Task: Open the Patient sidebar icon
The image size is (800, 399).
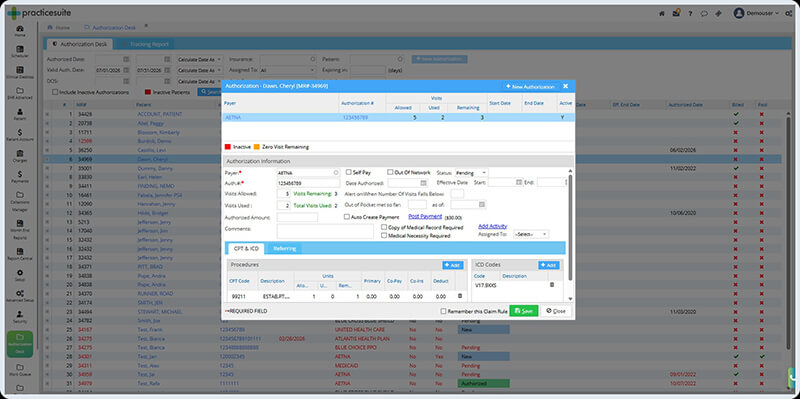Action: [x=19, y=114]
